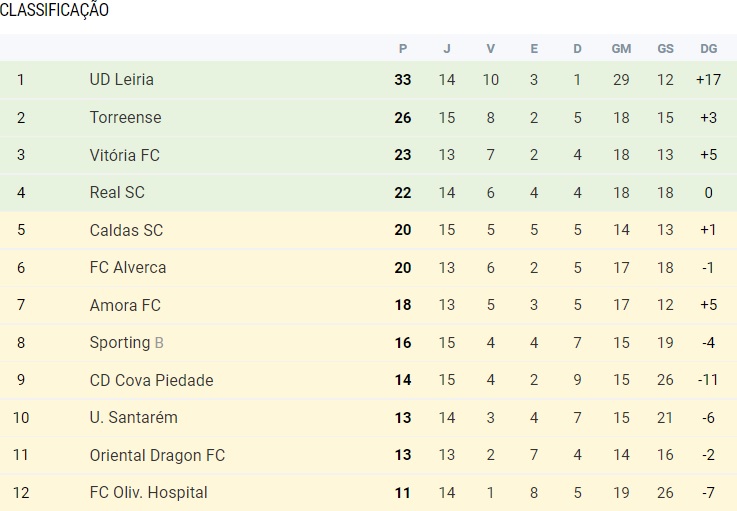Viewport: 737px width, 511px height.
Task: Sort by D losses column header
Action: (577, 48)
